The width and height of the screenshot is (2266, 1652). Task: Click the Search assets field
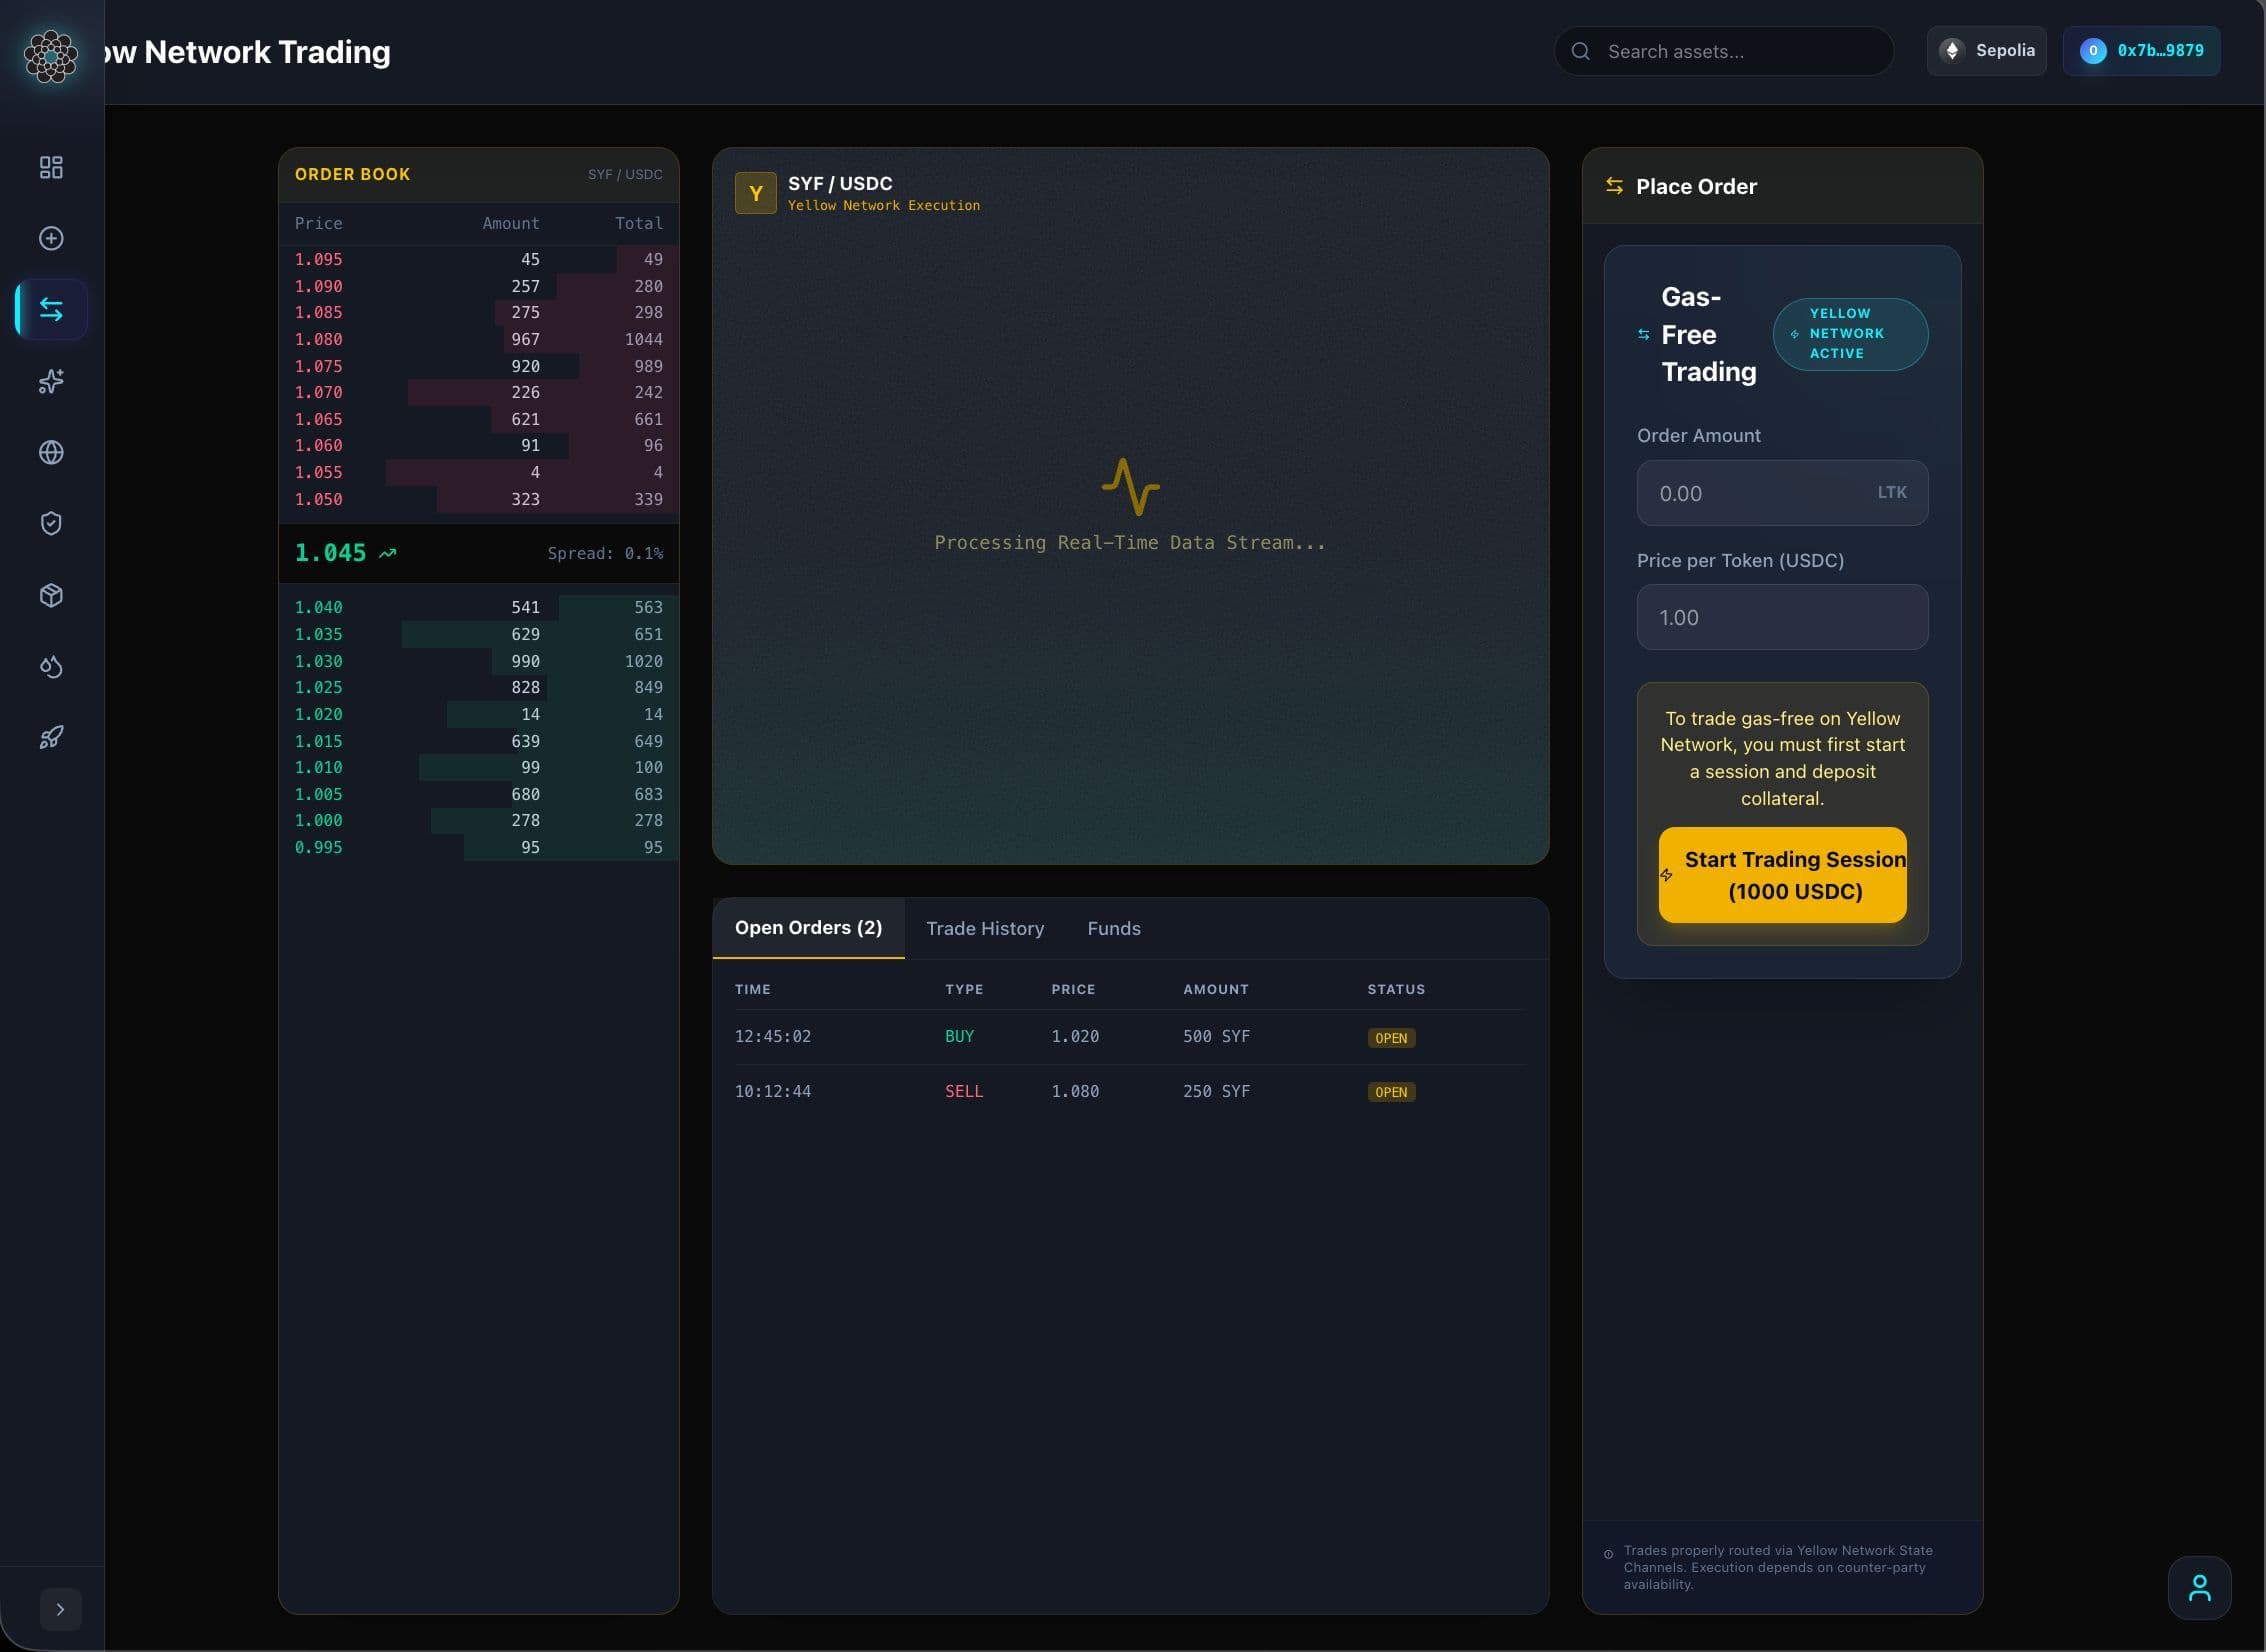click(1722, 51)
